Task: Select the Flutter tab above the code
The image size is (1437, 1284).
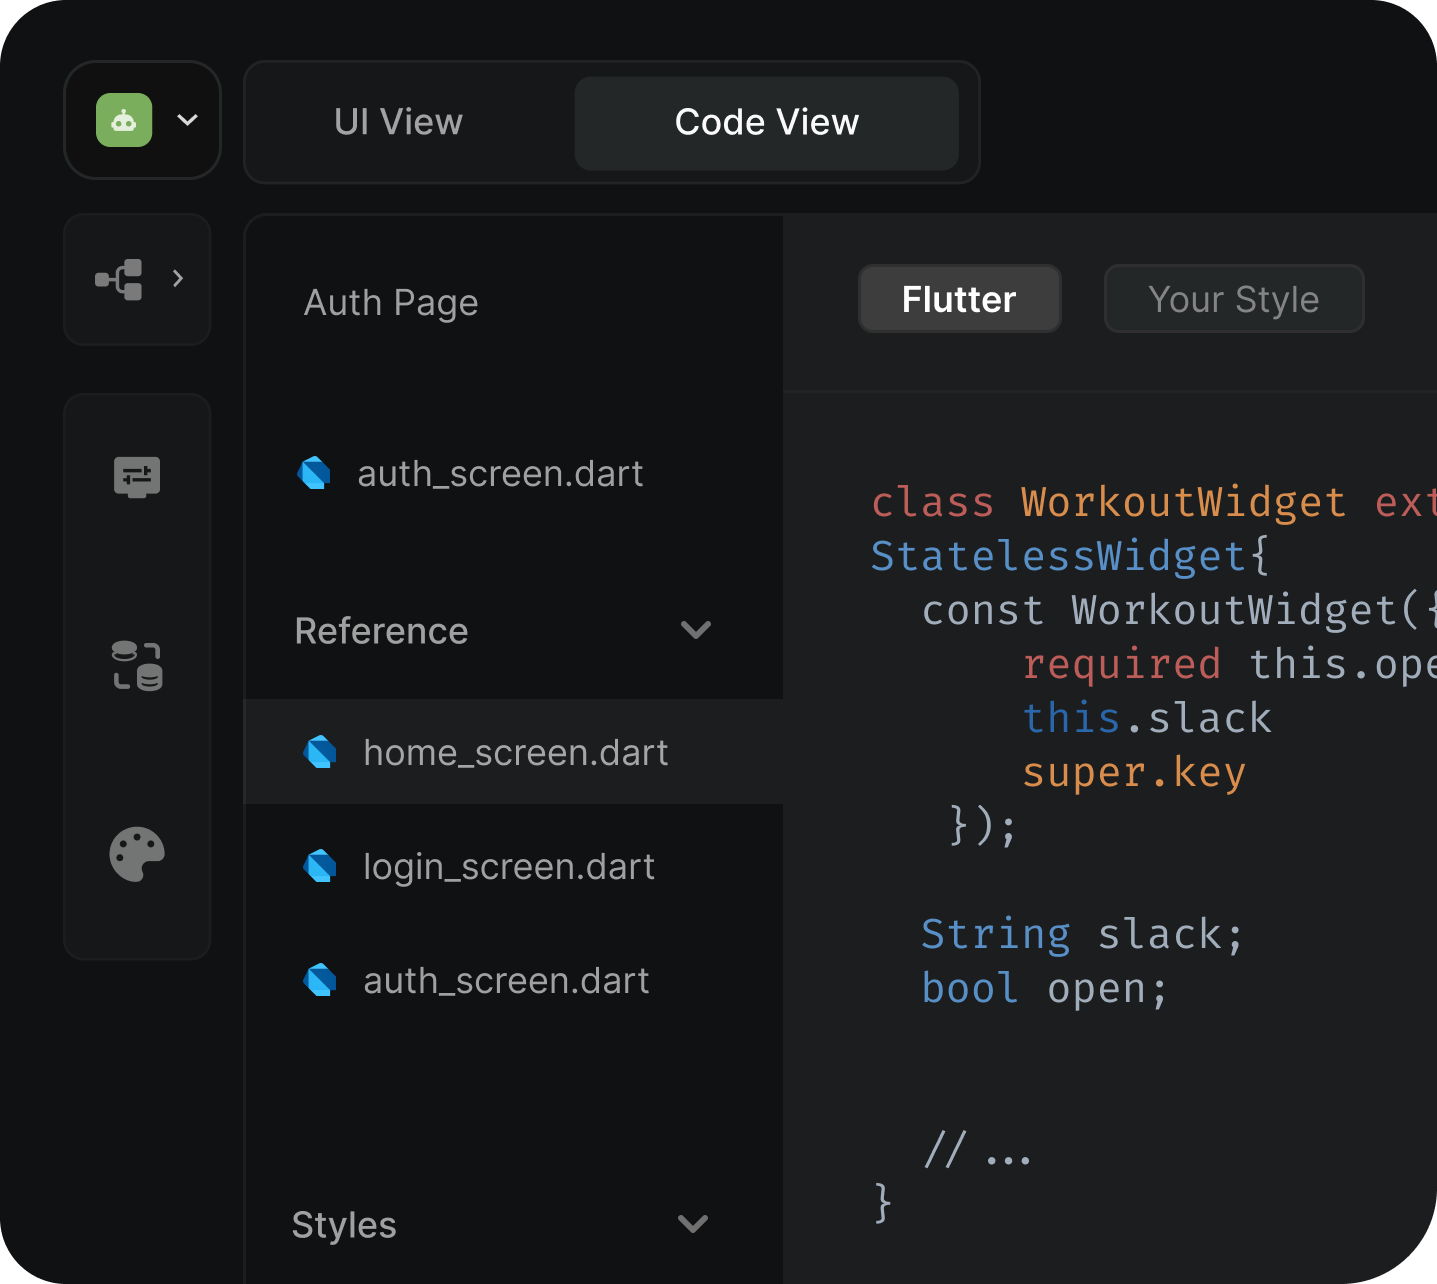Action: [x=959, y=298]
